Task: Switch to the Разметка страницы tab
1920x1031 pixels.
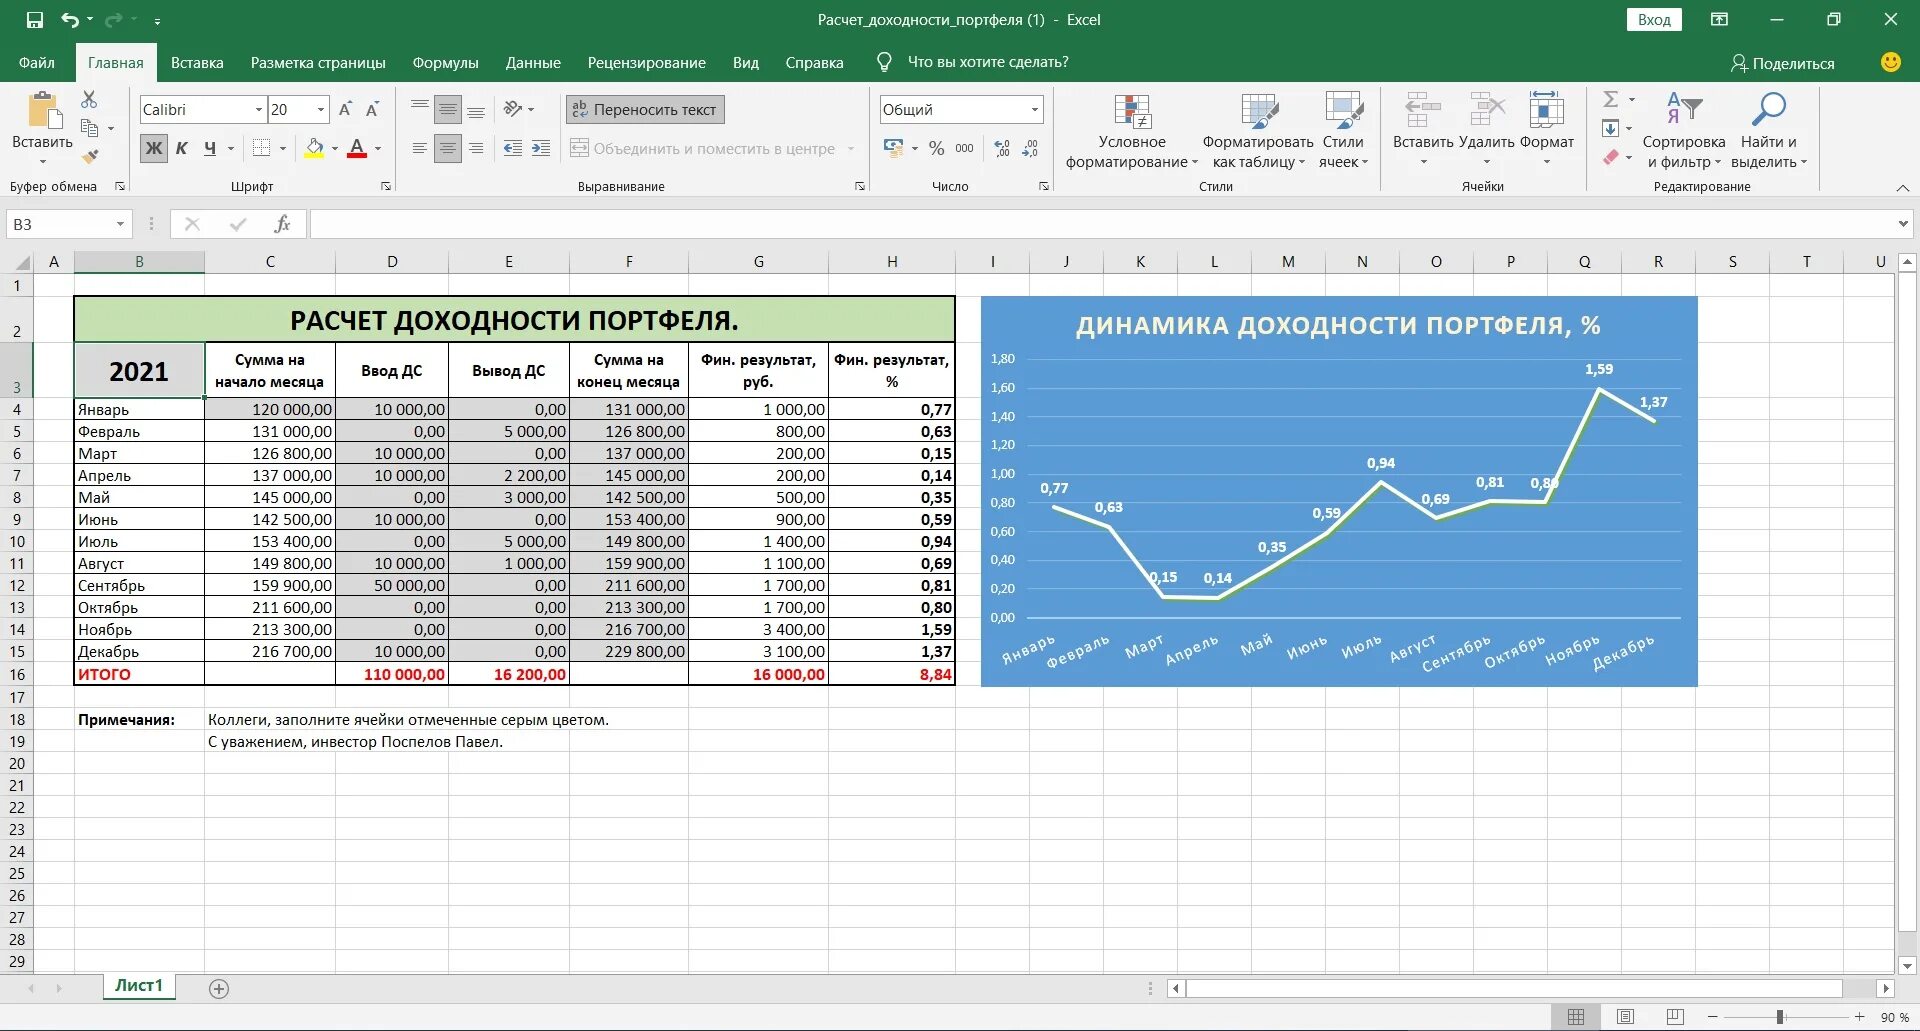Action: [318, 62]
